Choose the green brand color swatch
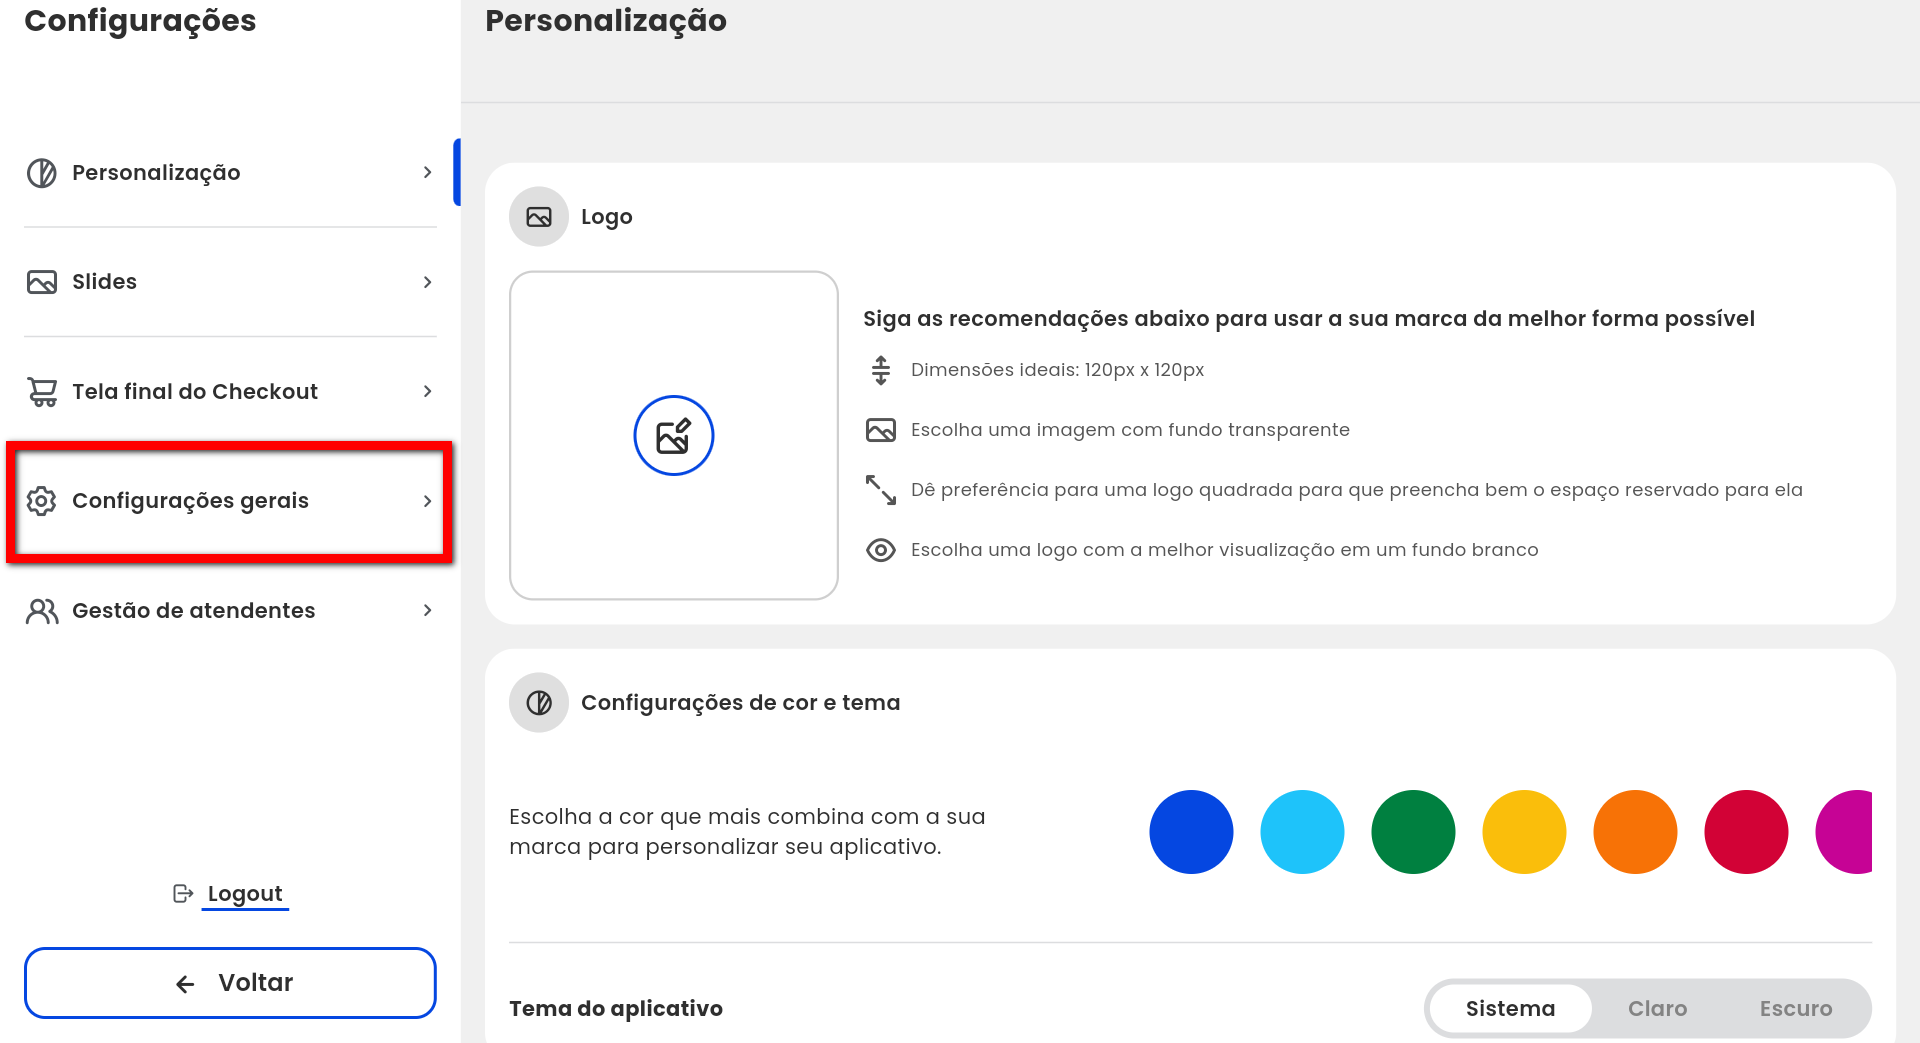Image resolution: width=1920 pixels, height=1043 pixels. (1412, 832)
